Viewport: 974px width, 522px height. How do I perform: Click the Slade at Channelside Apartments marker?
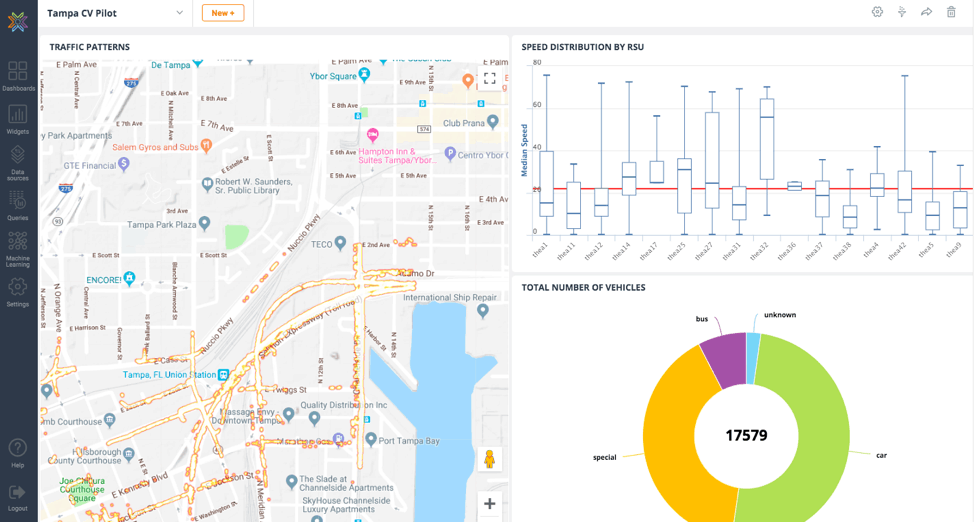(x=291, y=480)
